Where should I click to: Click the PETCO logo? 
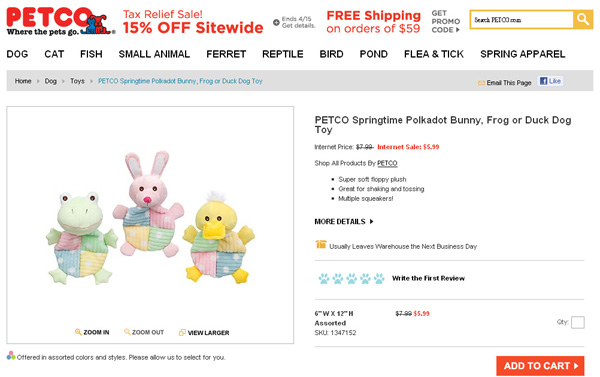click(x=60, y=21)
